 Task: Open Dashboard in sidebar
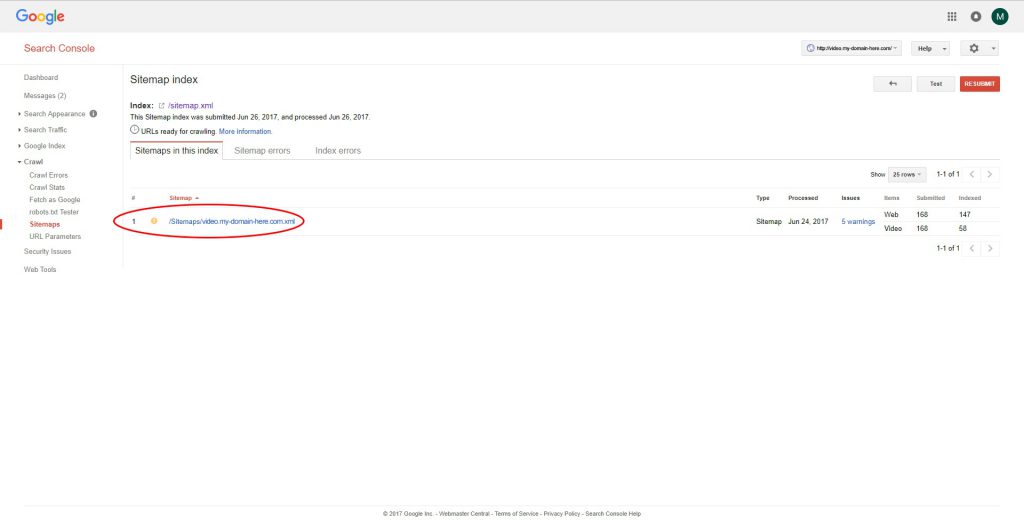pyautogui.click(x=40, y=77)
